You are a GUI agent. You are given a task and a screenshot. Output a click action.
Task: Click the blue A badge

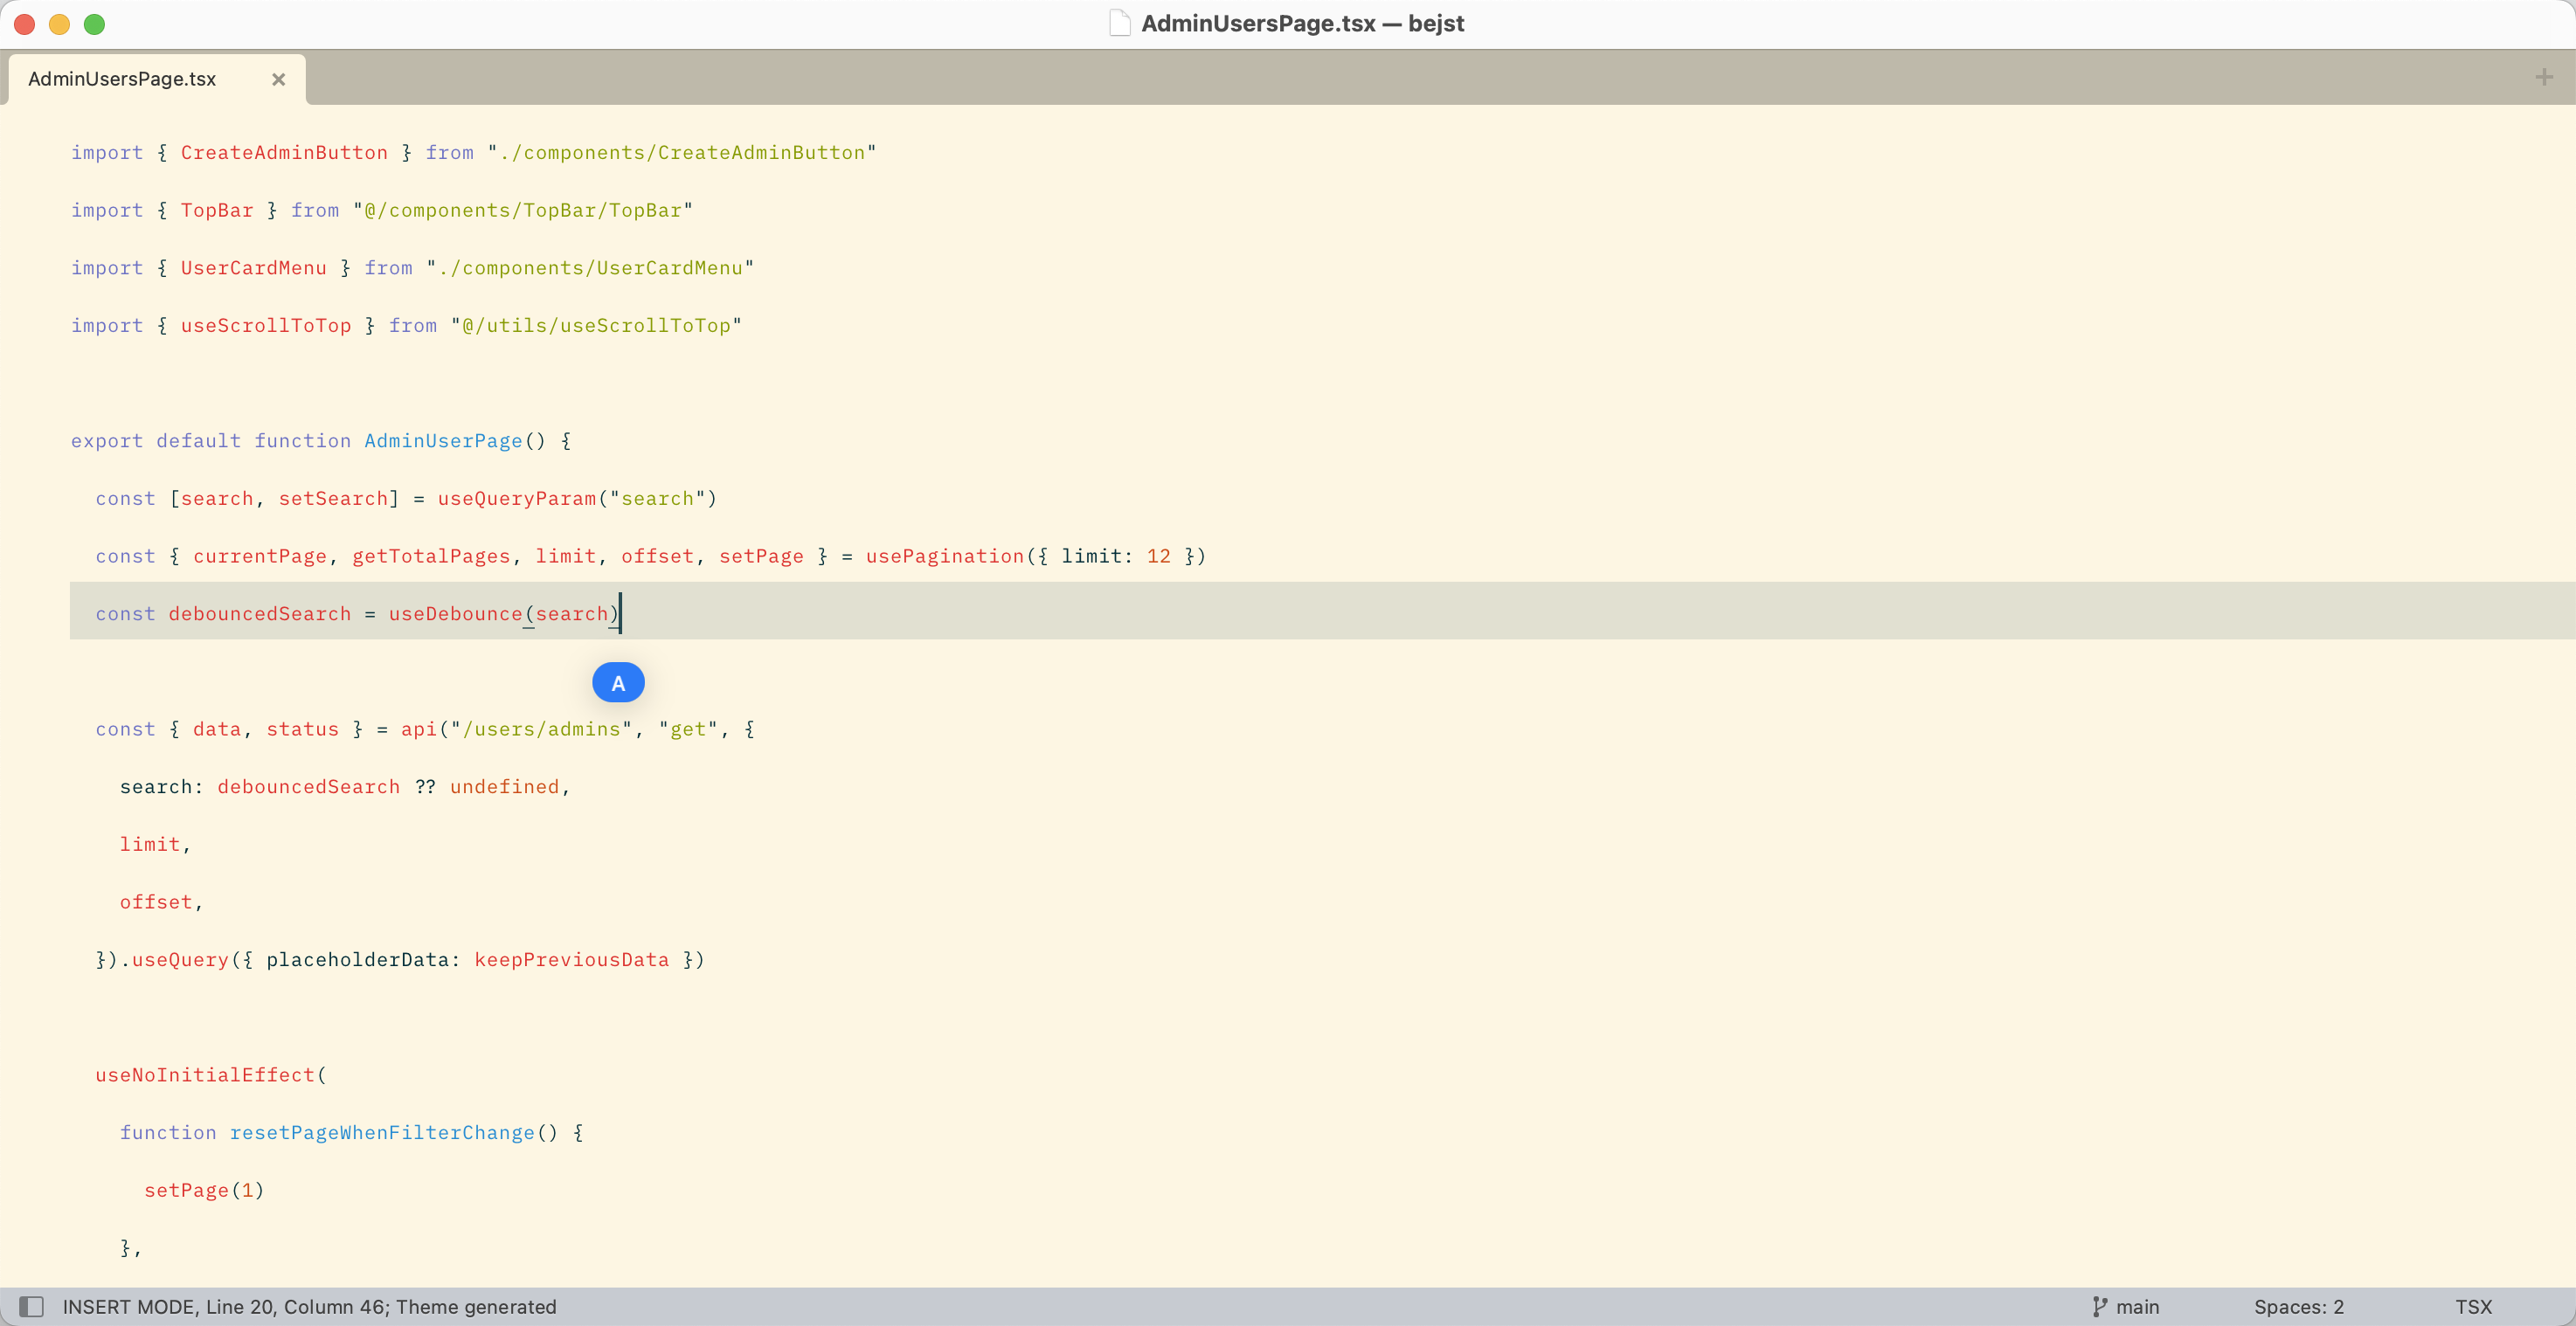618,683
